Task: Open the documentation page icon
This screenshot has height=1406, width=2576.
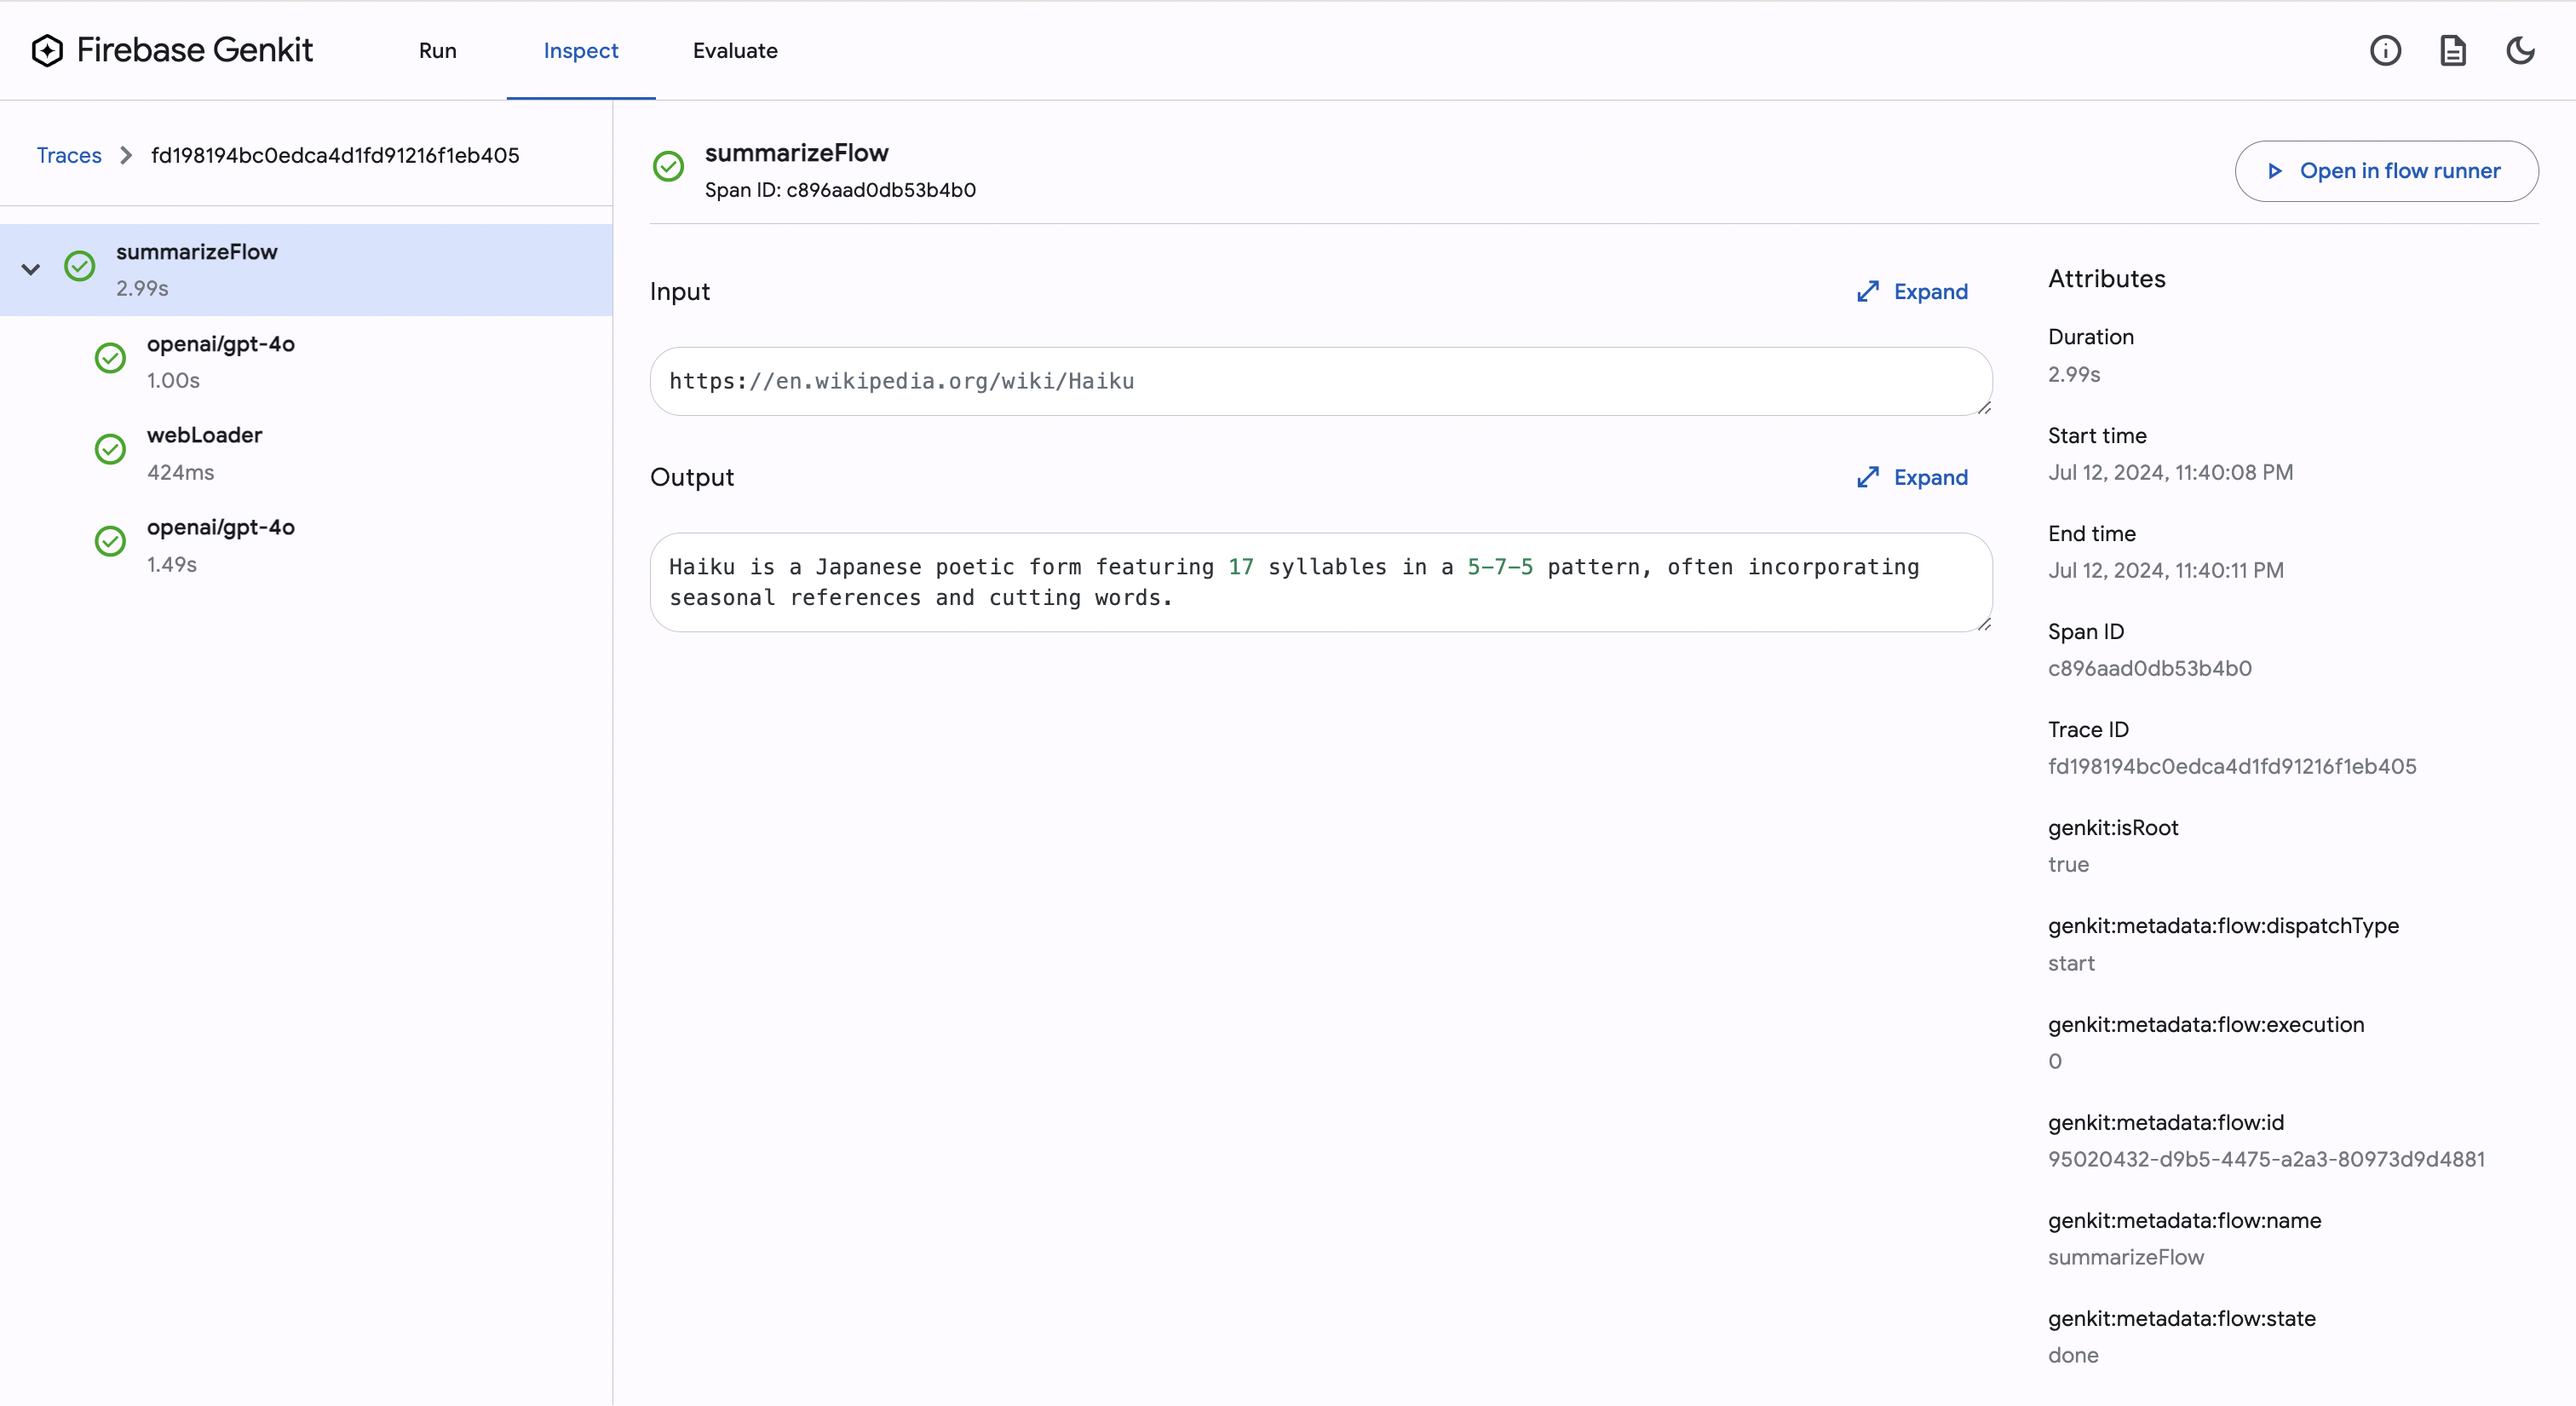Action: point(2453,50)
